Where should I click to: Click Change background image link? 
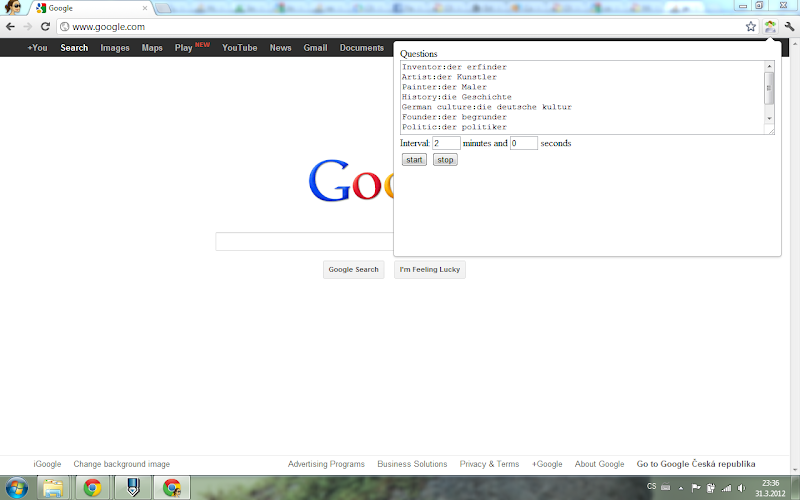[x=121, y=464]
